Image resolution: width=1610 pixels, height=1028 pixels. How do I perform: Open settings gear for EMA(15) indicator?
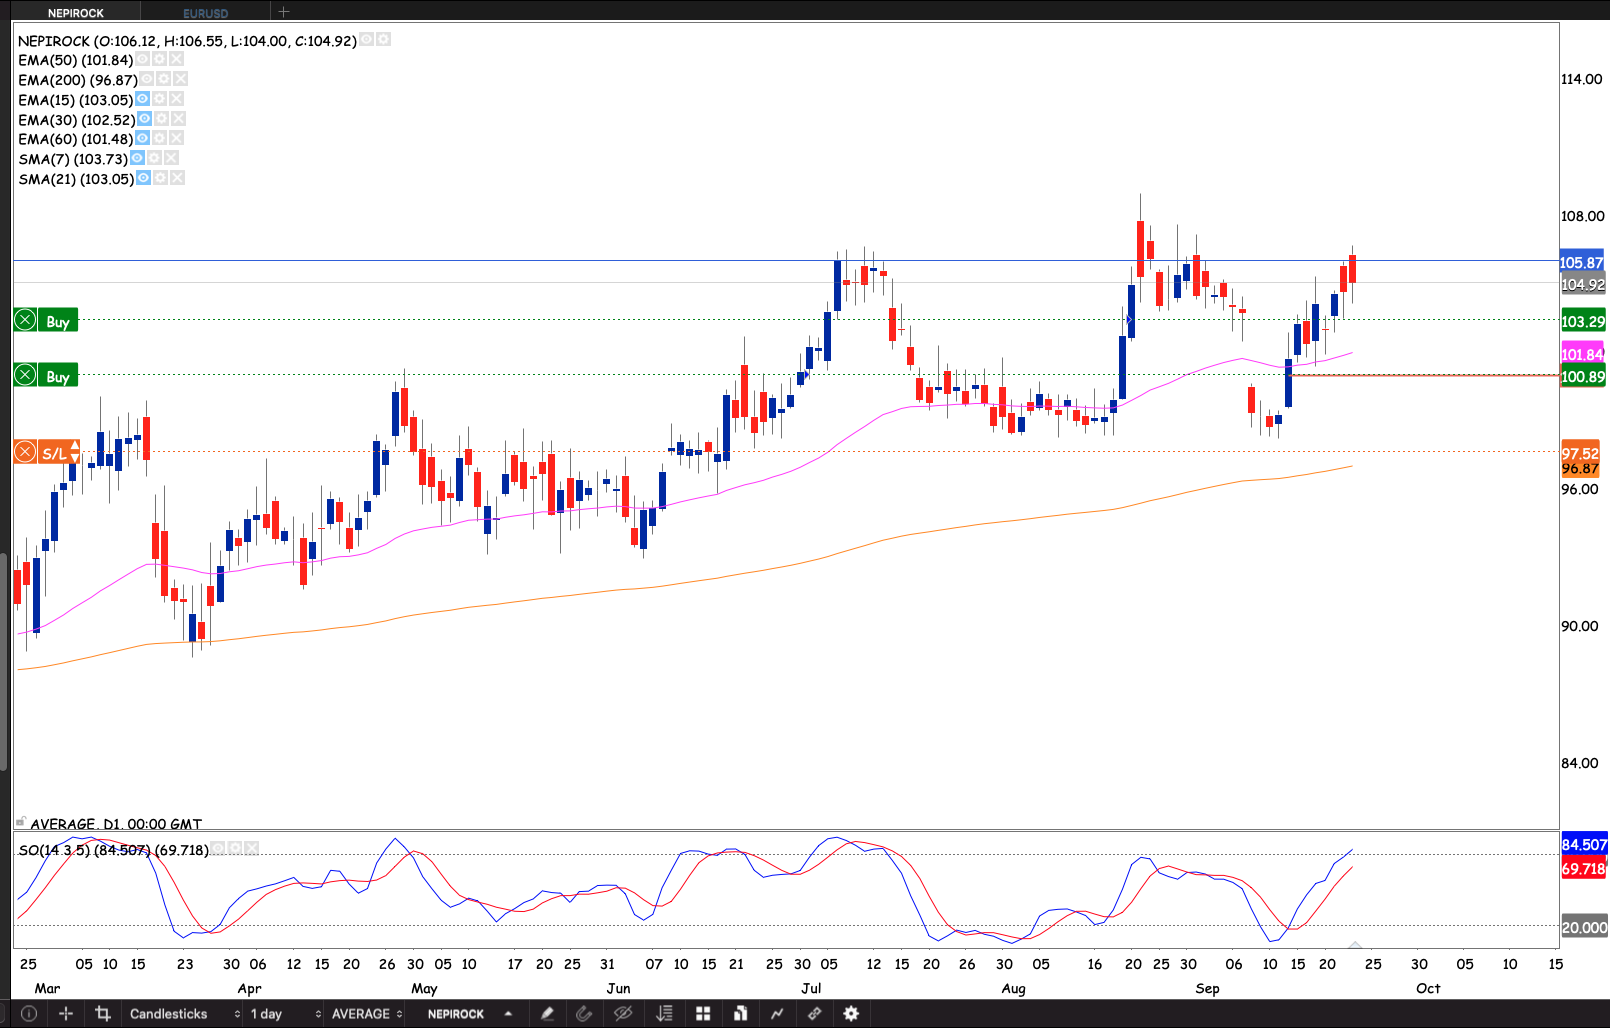click(x=160, y=99)
